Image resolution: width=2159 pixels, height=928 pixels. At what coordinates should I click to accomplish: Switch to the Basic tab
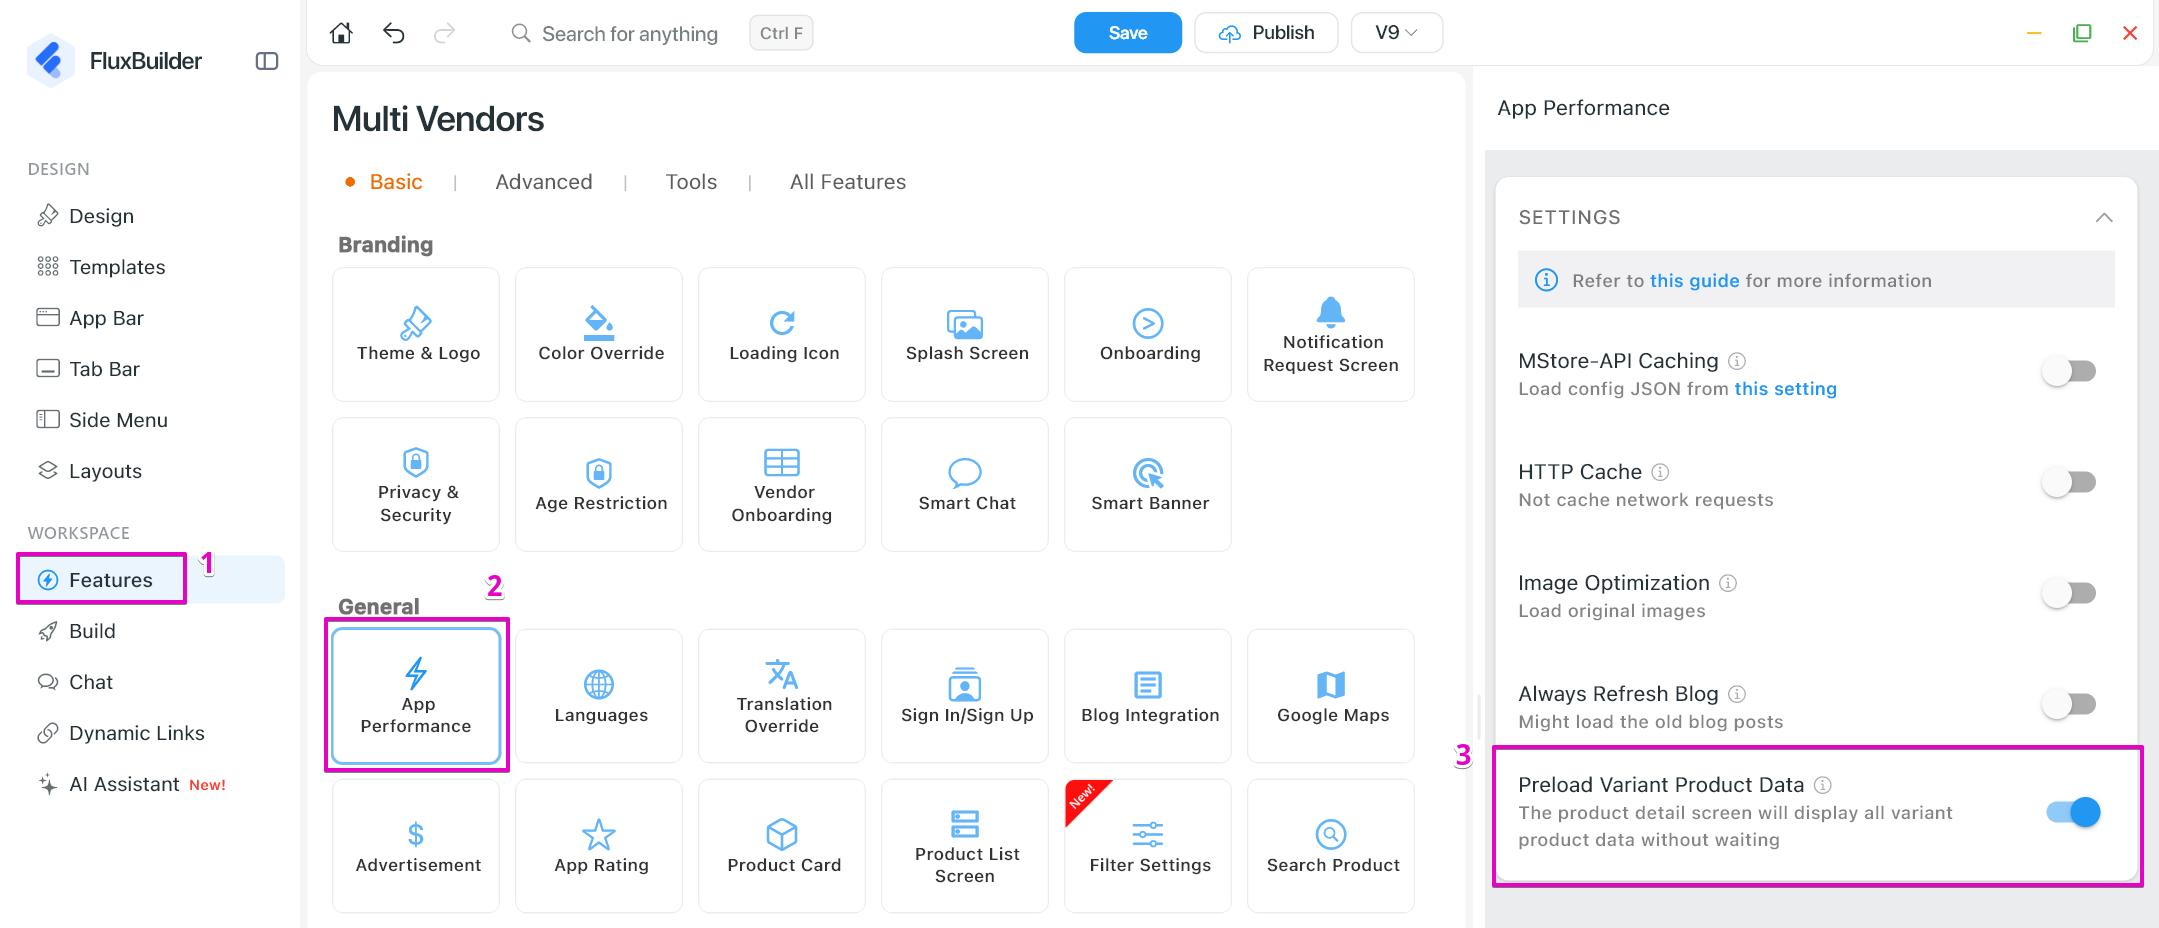coord(396,182)
